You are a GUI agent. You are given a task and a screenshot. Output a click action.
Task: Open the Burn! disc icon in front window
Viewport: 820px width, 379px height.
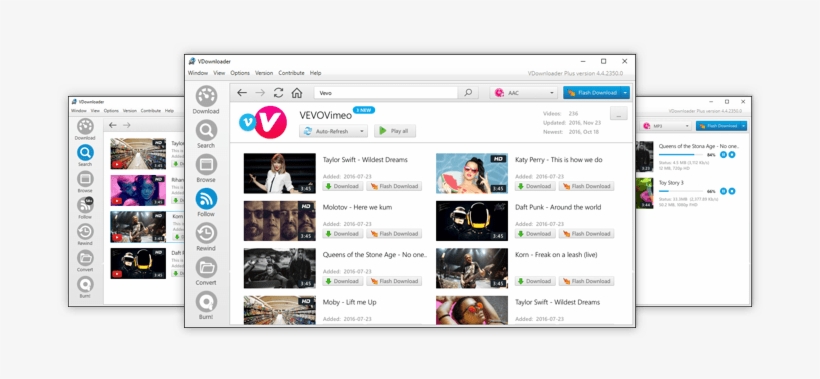[206, 302]
